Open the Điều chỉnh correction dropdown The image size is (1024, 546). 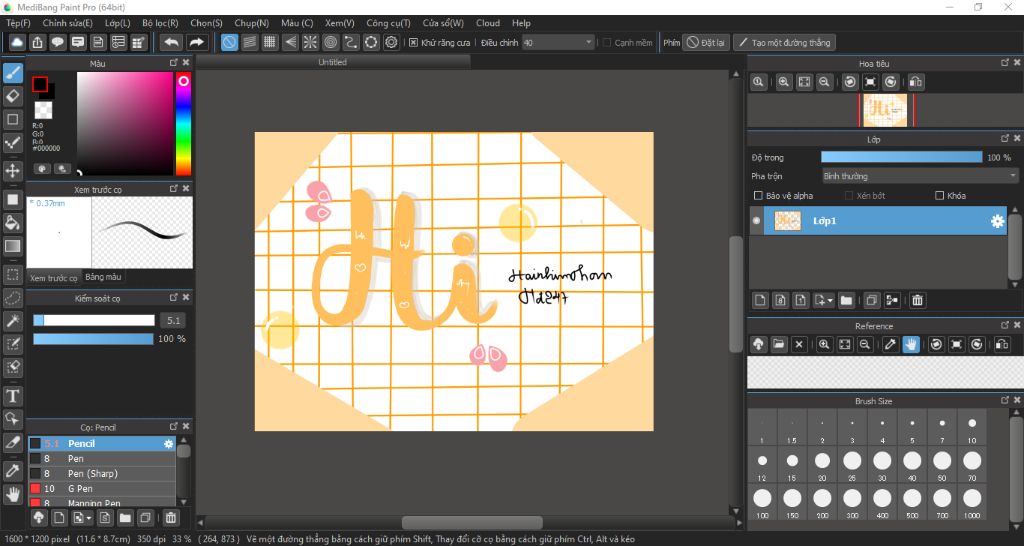point(558,42)
